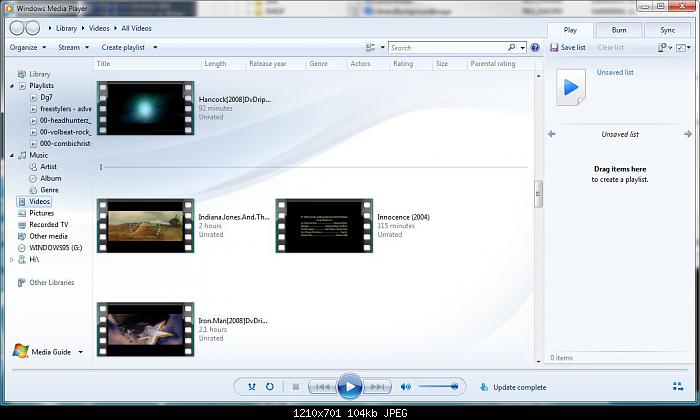
Task: Open the Stream dropdown menu
Action: click(x=73, y=47)
